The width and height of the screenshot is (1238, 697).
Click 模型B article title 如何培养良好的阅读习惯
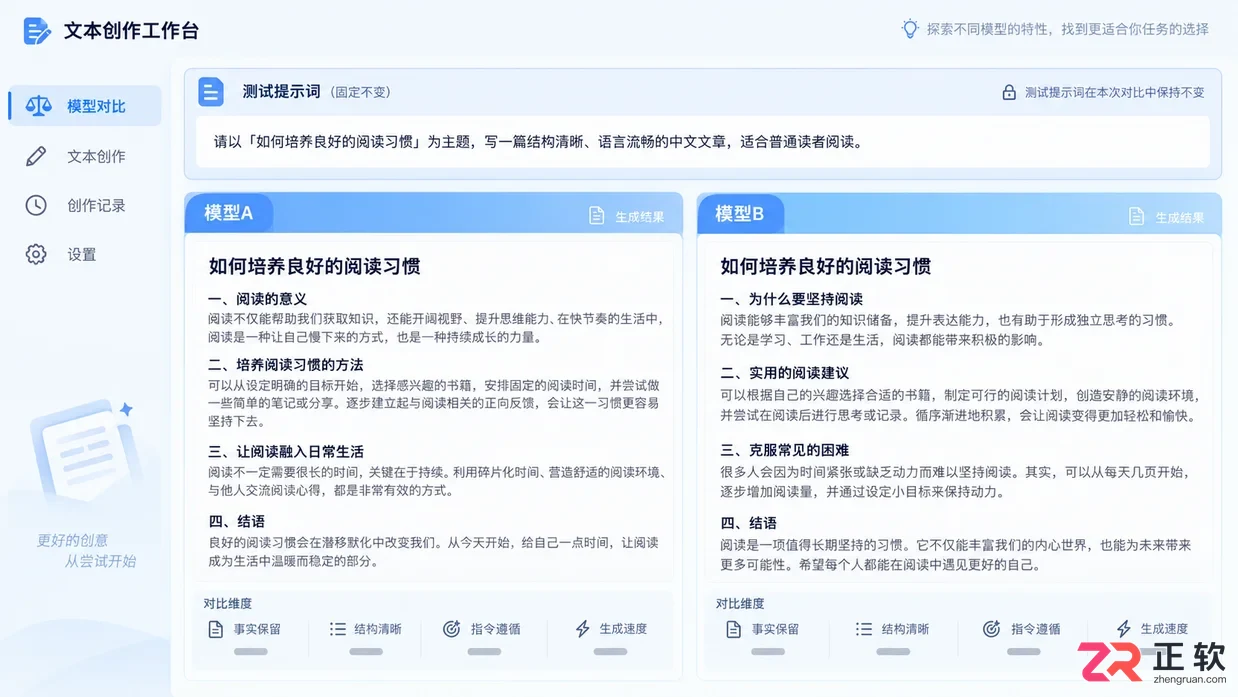(x=826, y=266)
